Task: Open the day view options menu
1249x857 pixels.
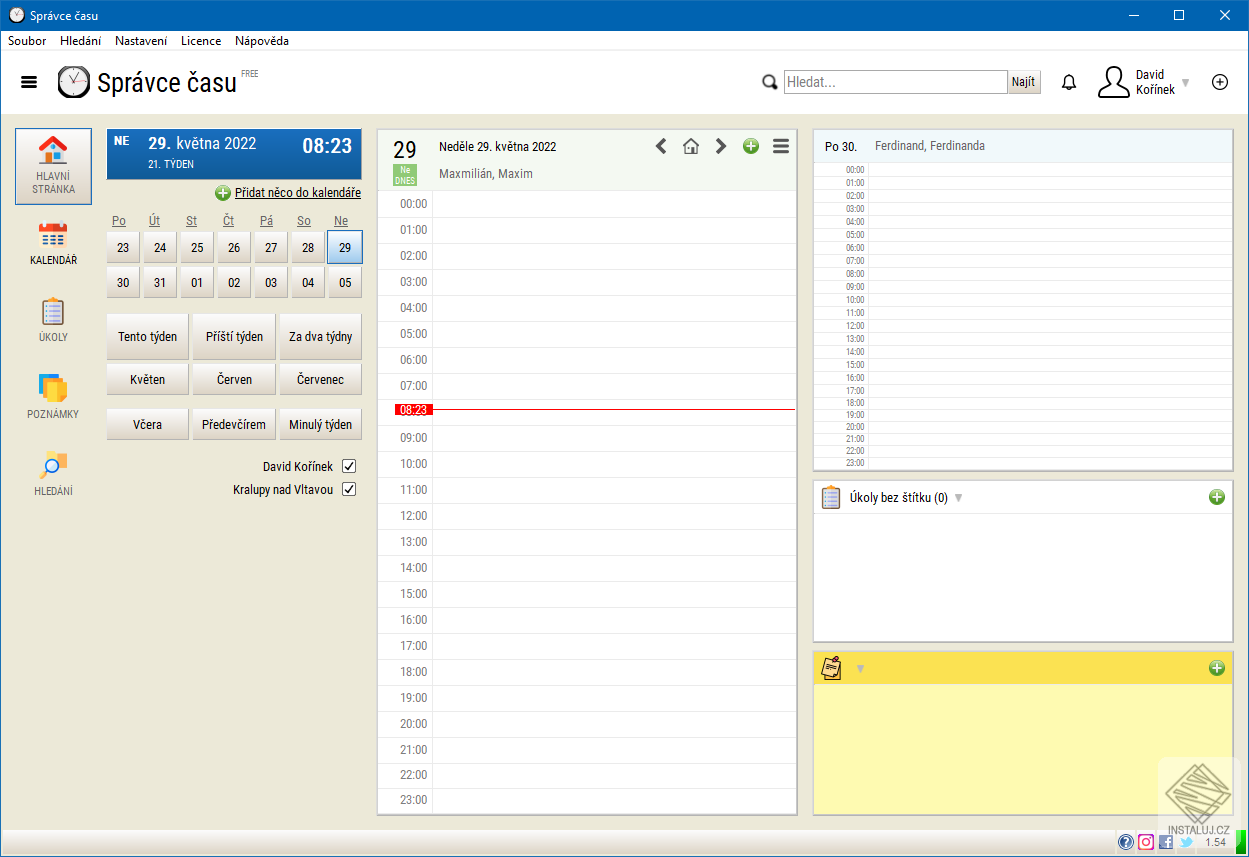Action: click(781, 146)
